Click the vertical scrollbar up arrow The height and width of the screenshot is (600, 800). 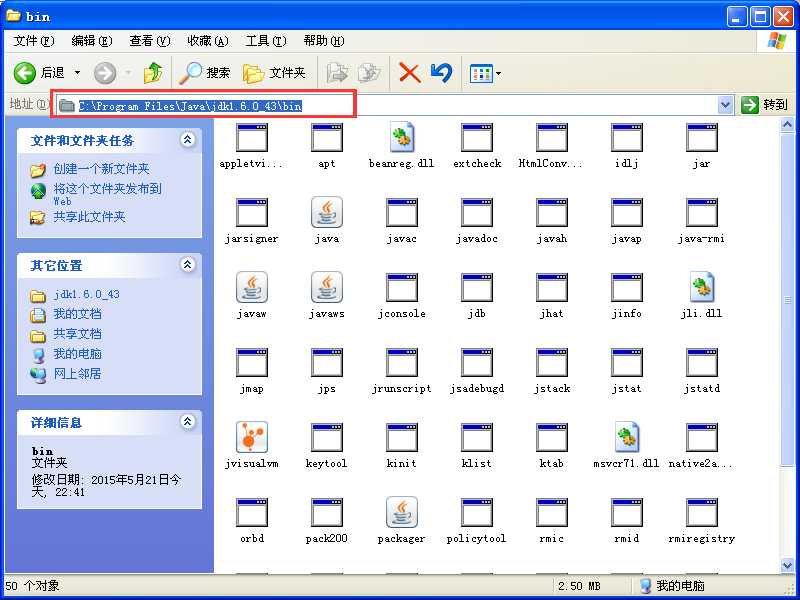pyautogui.click(x=787, y=124)
